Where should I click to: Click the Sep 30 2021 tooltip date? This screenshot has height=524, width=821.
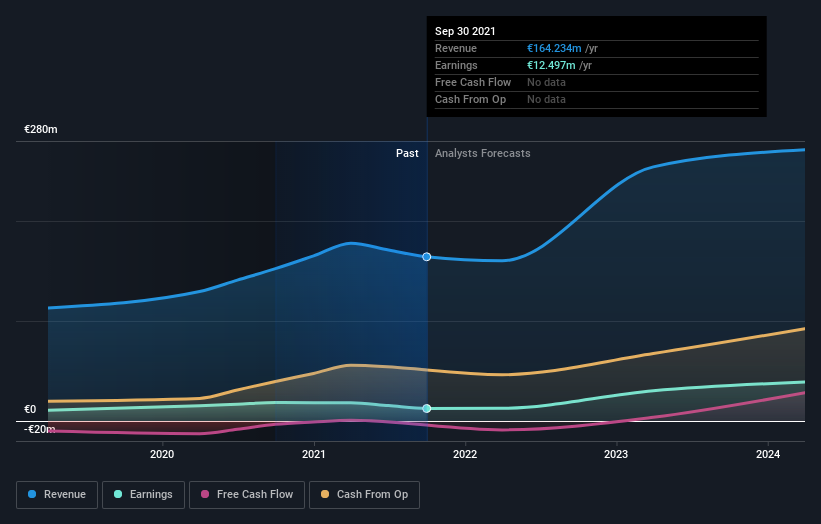point(465,31)
